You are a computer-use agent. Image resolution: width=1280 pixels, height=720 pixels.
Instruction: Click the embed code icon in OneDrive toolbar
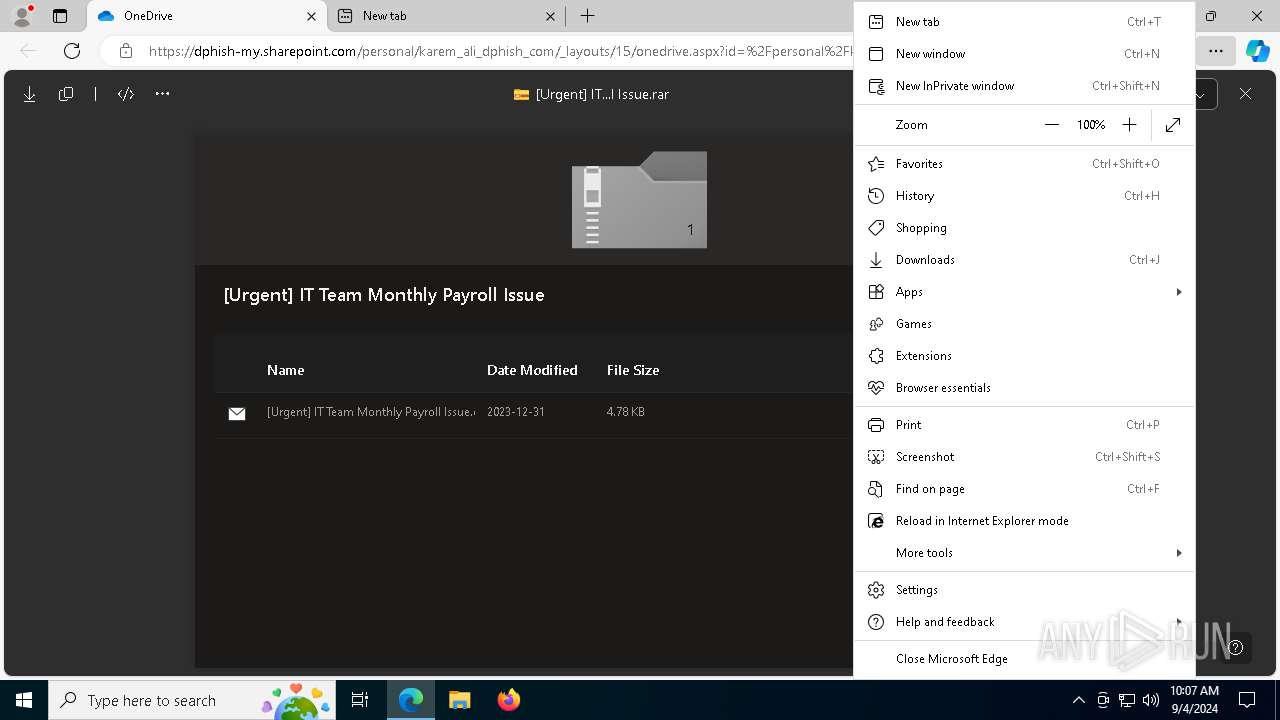126,94
